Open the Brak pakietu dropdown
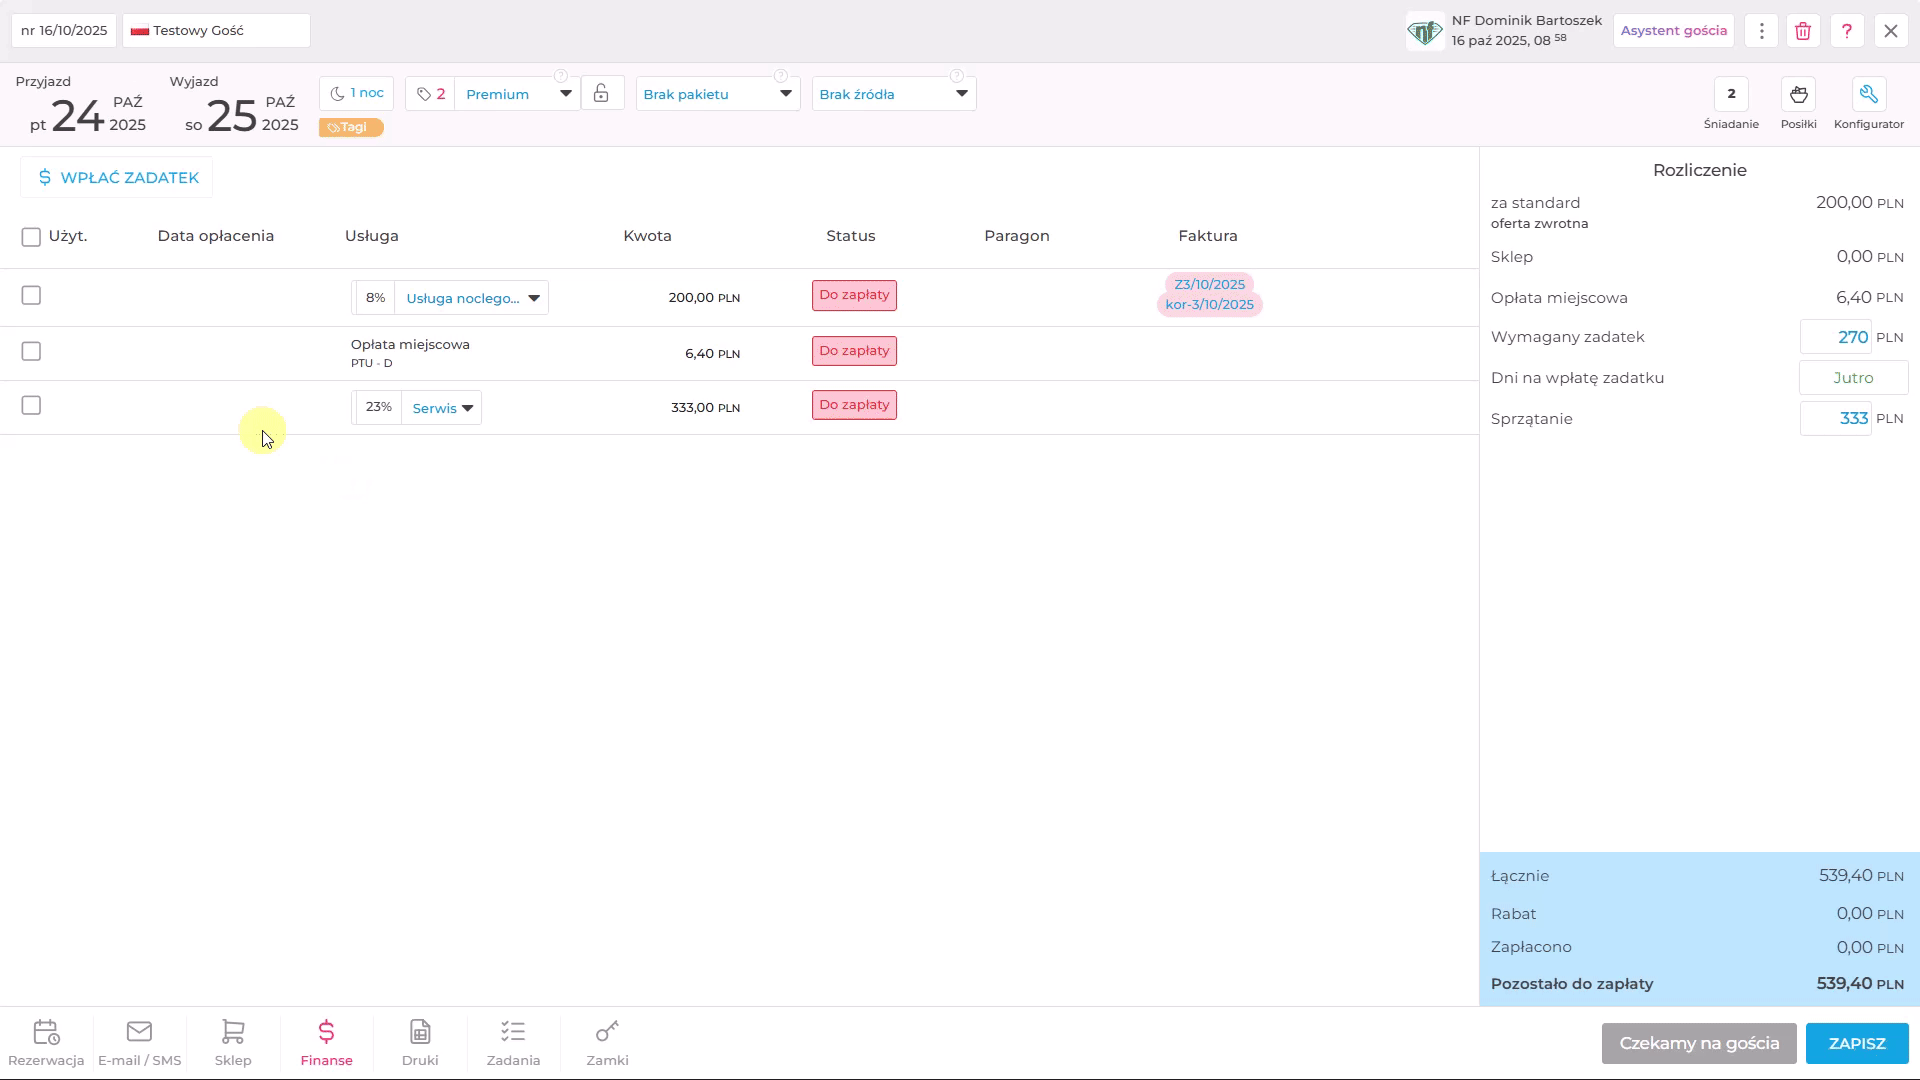Image resolution: width=1920 pixels, height=1080 pixels. click(x=718, y=94)
